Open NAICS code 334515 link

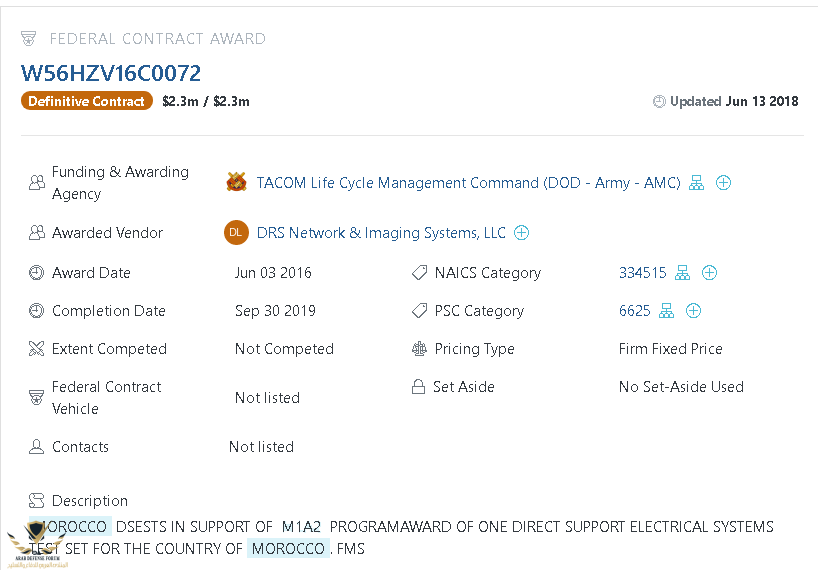pyautogui.click(x=642, y=273)
